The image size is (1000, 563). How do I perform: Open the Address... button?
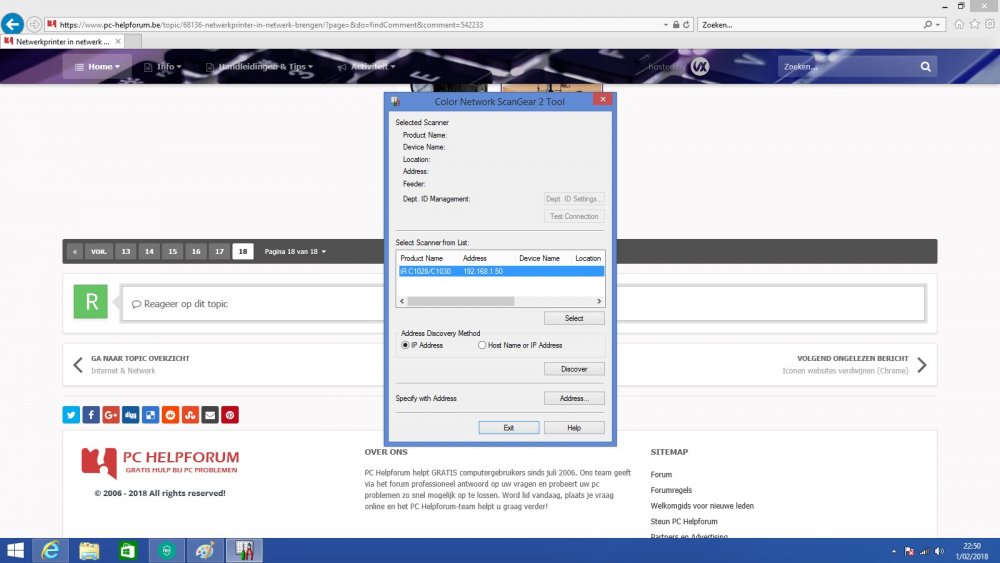574,398
